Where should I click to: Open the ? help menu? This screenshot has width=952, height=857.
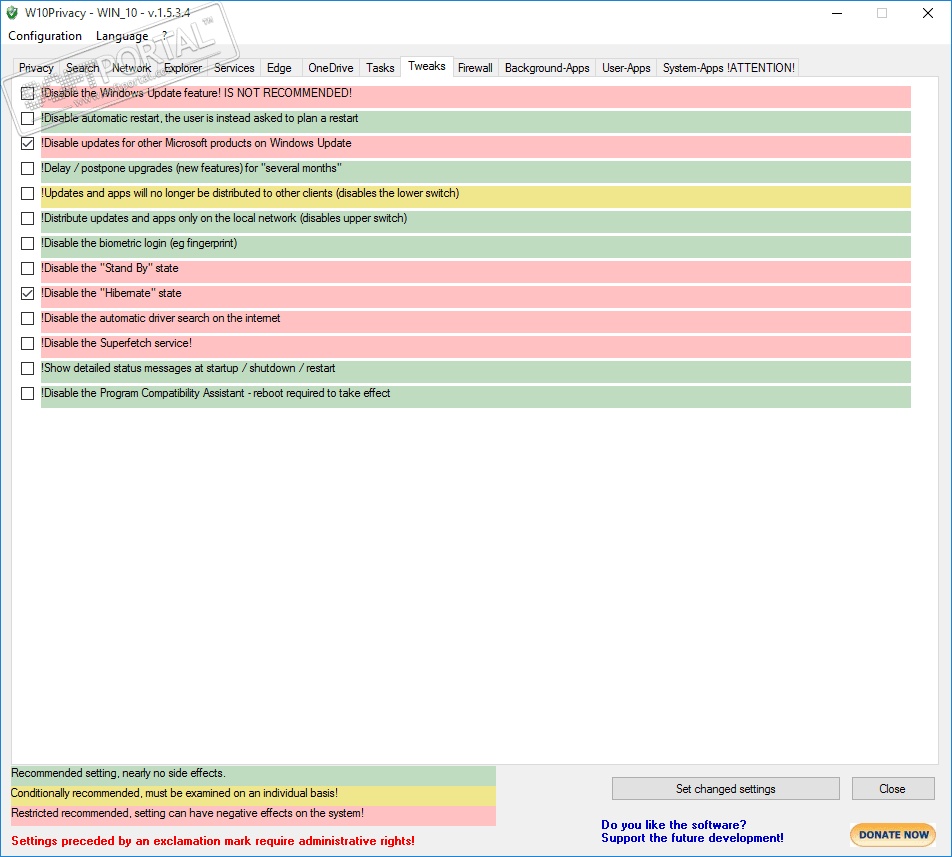(x=165, y=36)
